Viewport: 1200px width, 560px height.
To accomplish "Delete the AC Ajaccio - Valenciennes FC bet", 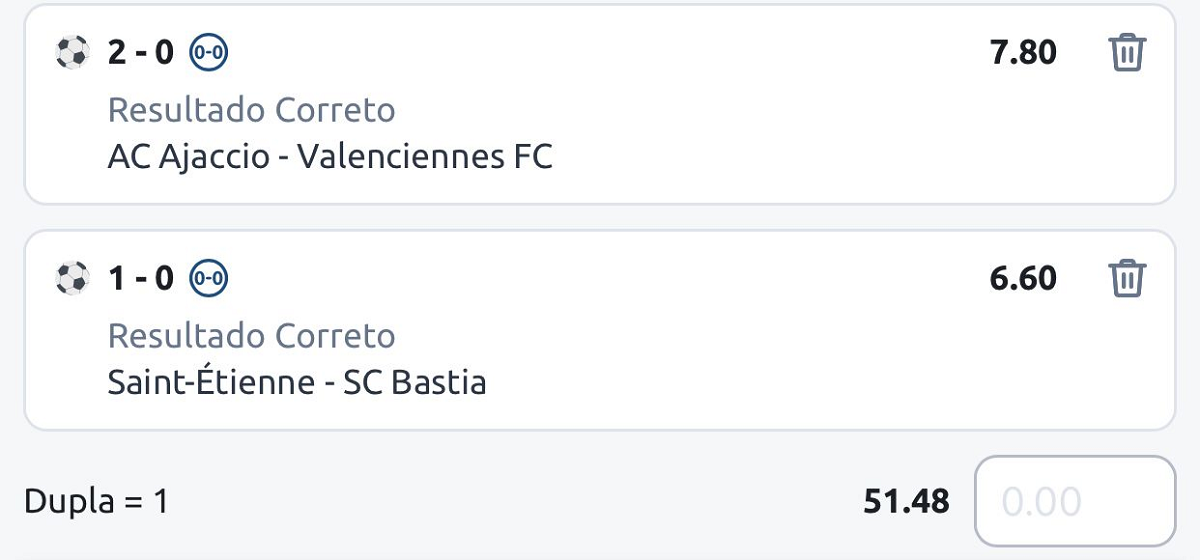I will [1127, 52].
